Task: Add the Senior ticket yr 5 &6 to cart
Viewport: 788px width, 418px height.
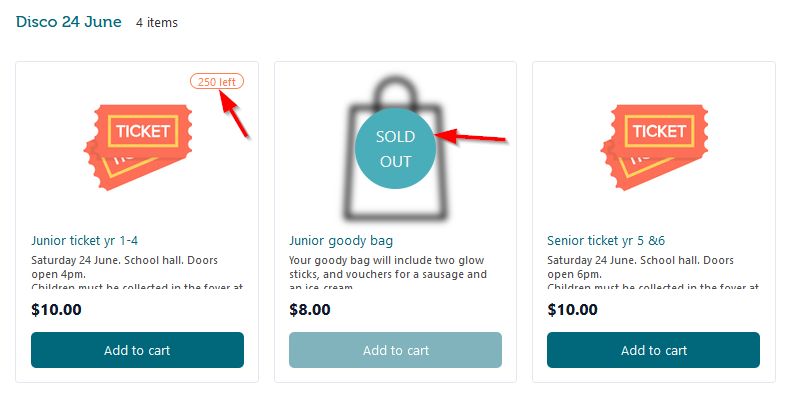Action: pyautogui.click(x=653, y=350)
